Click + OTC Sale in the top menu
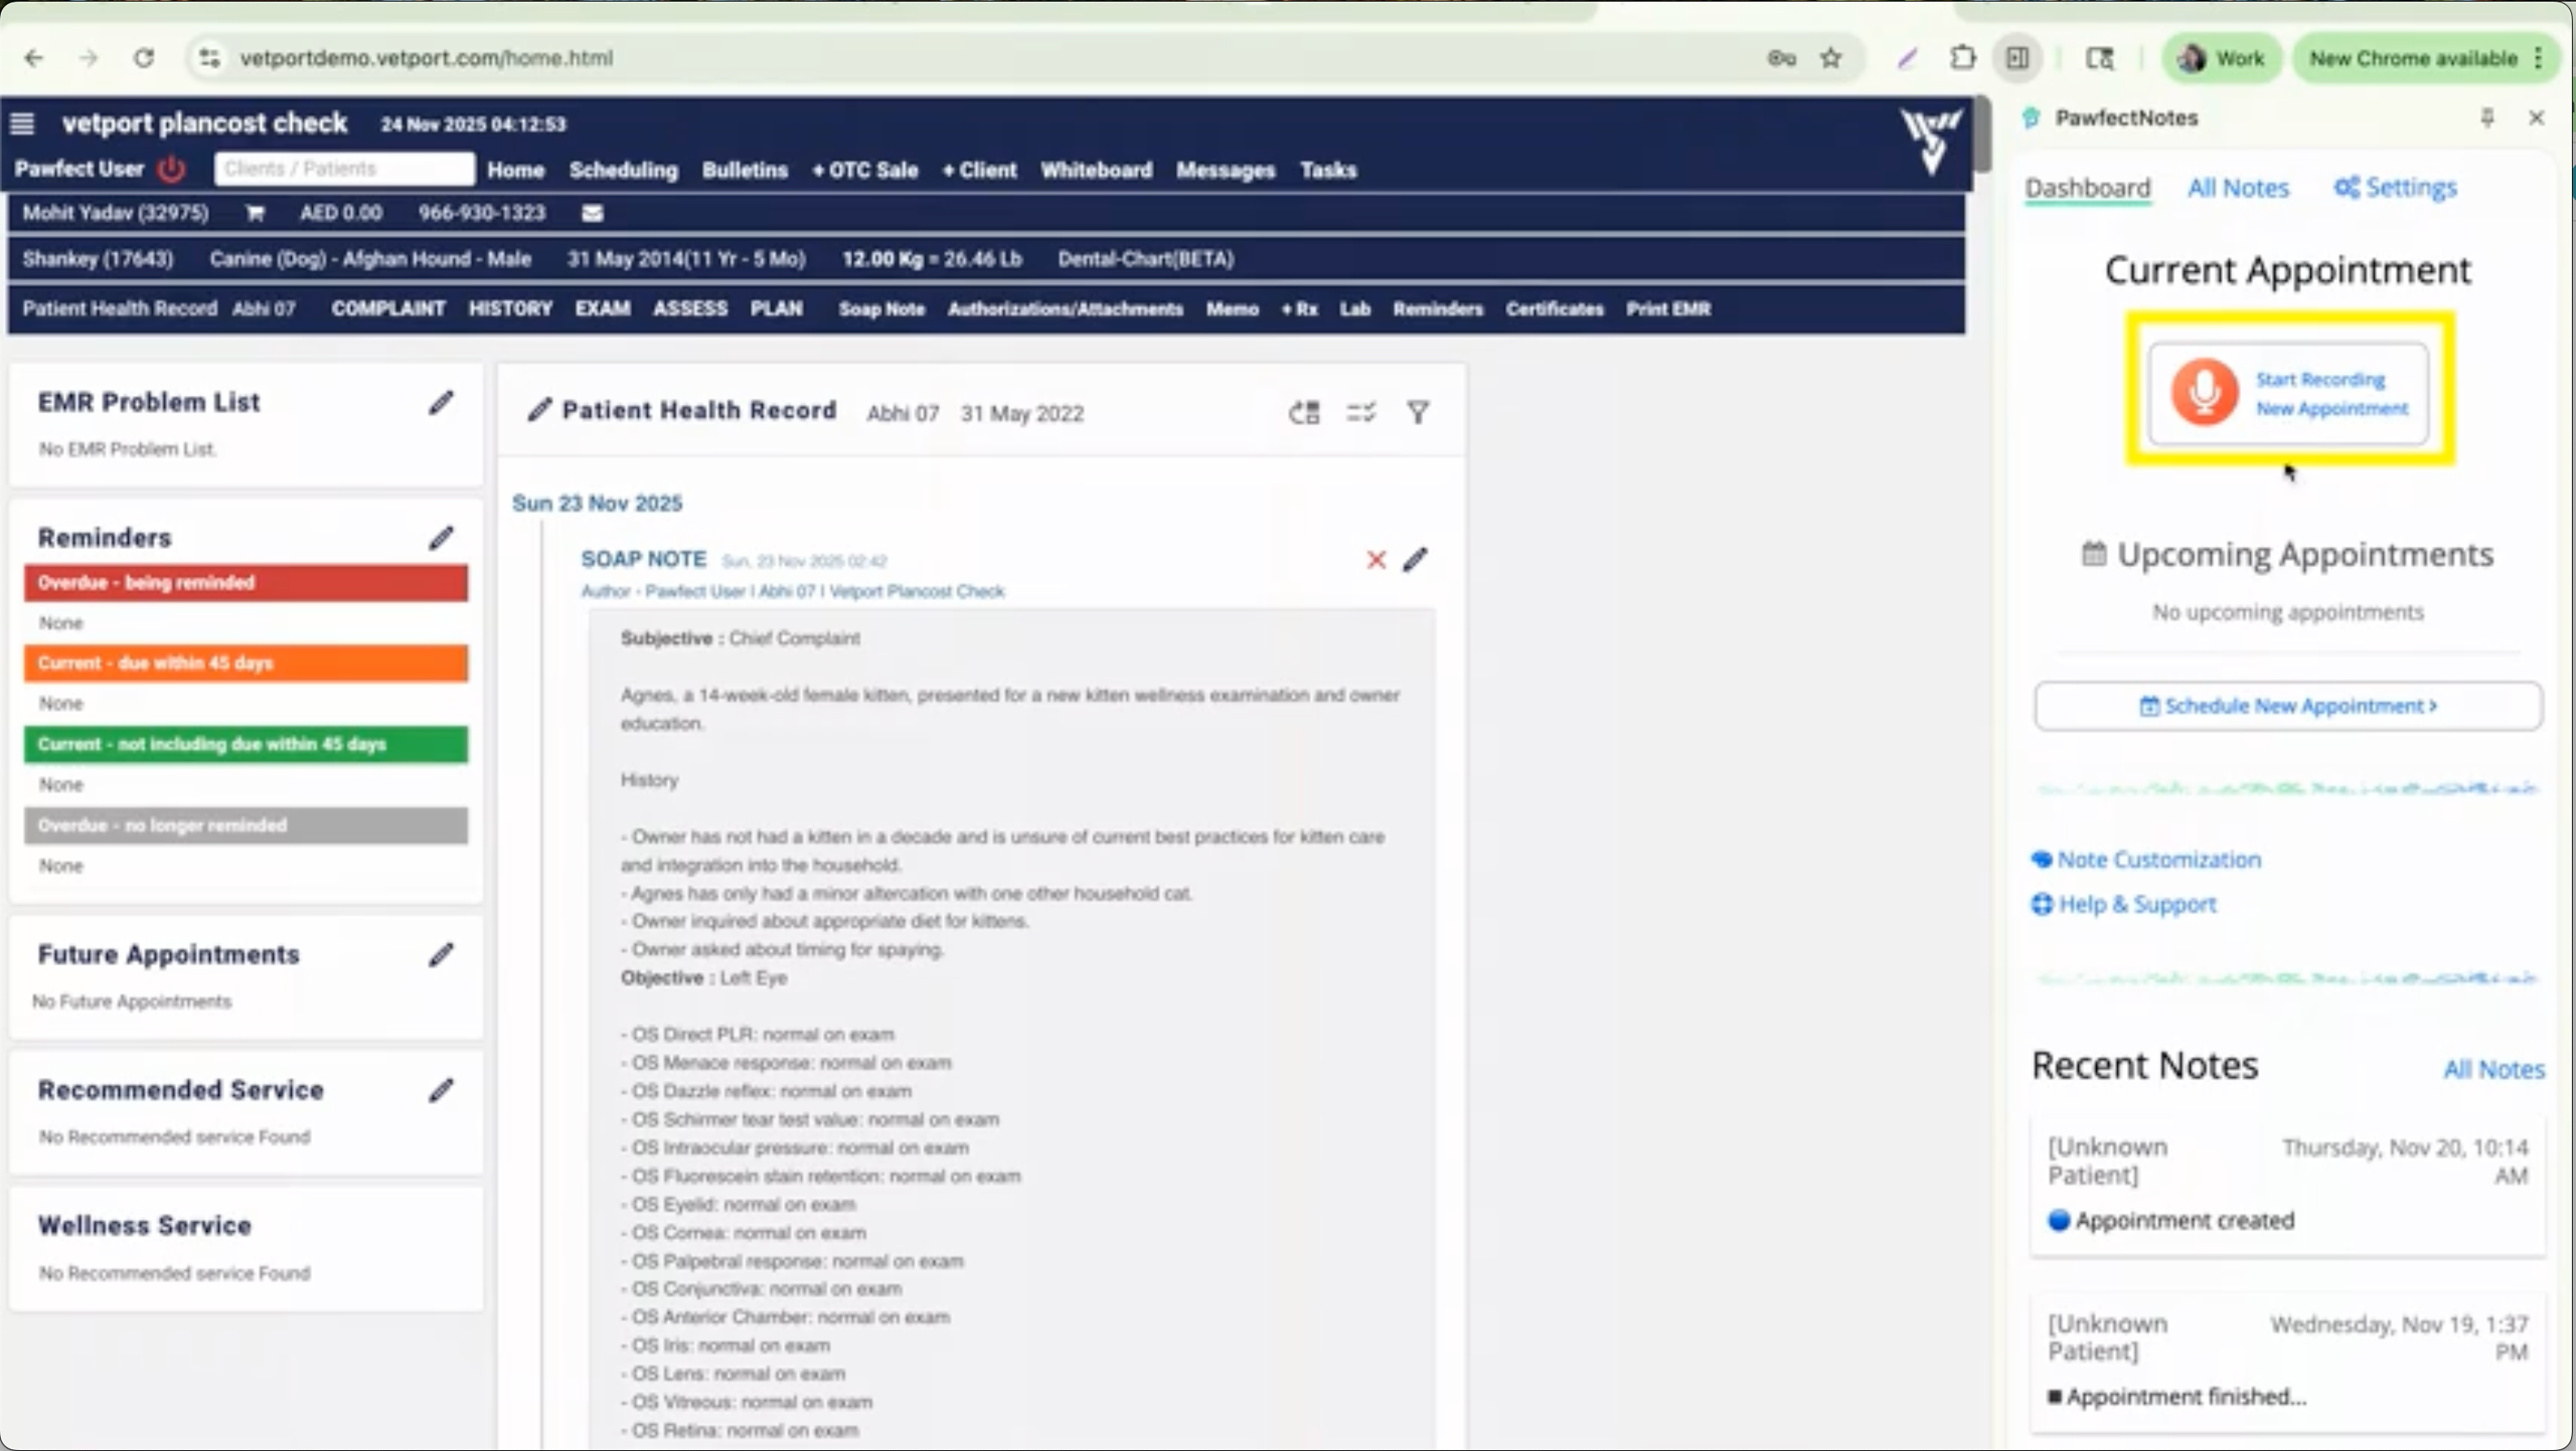This screenshot has width=2576, height=1451. (865, 170)
